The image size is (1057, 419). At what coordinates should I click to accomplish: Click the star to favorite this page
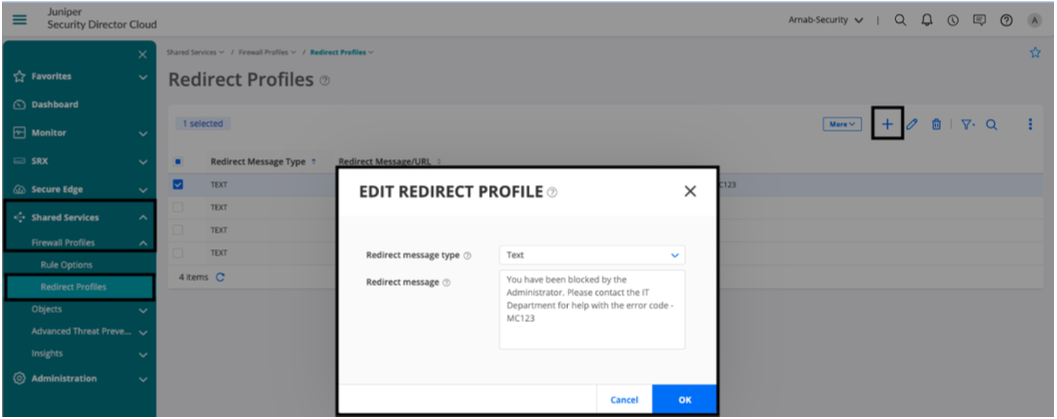[1035, 54]
